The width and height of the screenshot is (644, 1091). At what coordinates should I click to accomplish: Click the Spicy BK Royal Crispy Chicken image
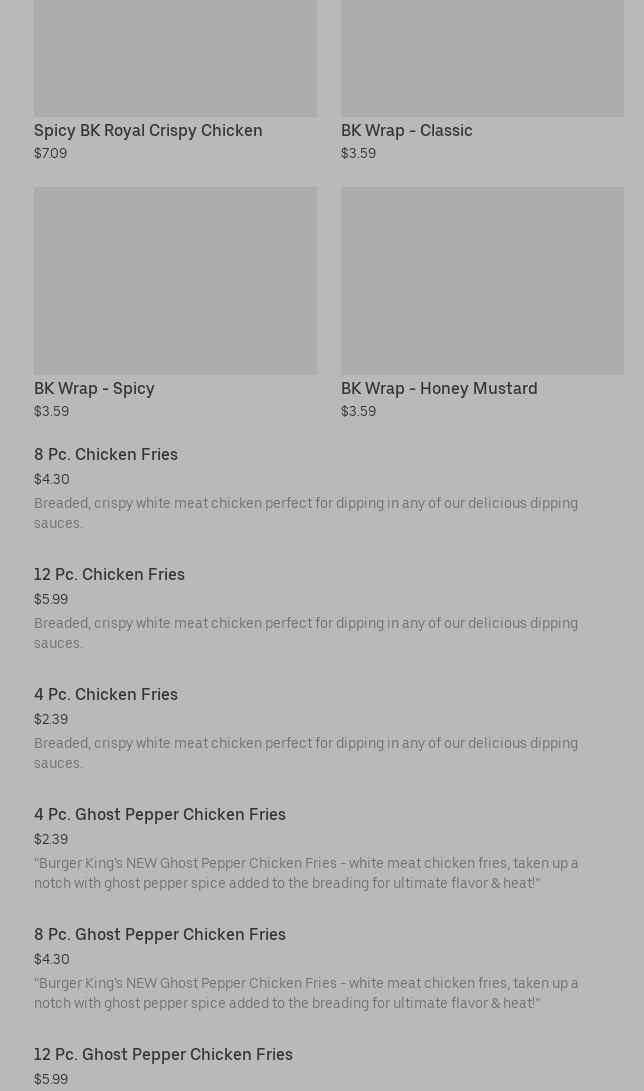[x=175, y=58]
